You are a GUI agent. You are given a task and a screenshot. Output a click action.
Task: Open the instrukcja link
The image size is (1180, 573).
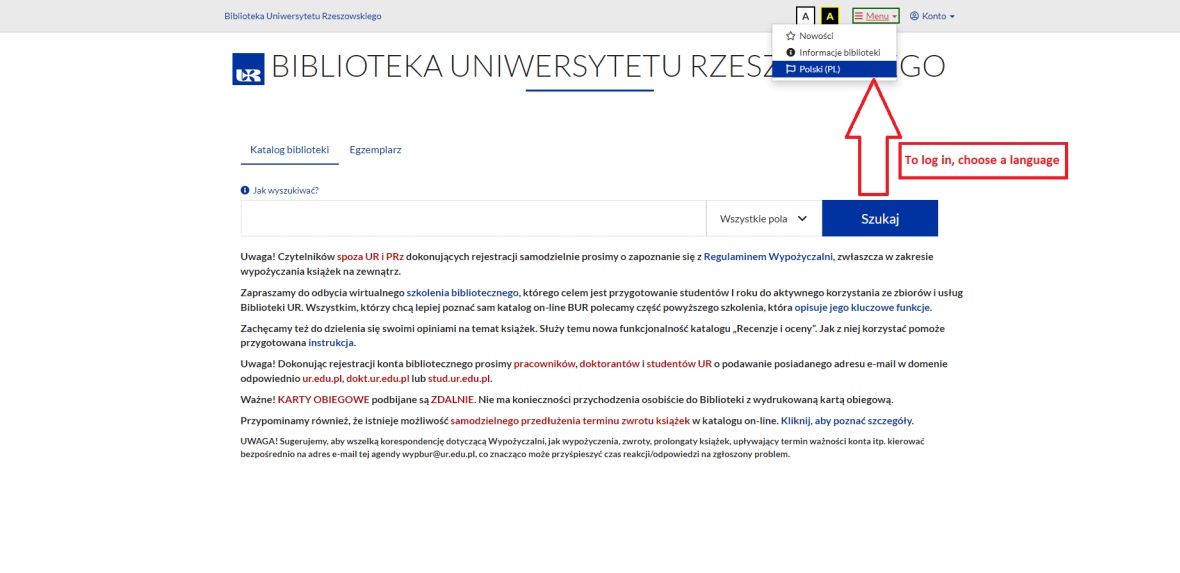point(331,343)
